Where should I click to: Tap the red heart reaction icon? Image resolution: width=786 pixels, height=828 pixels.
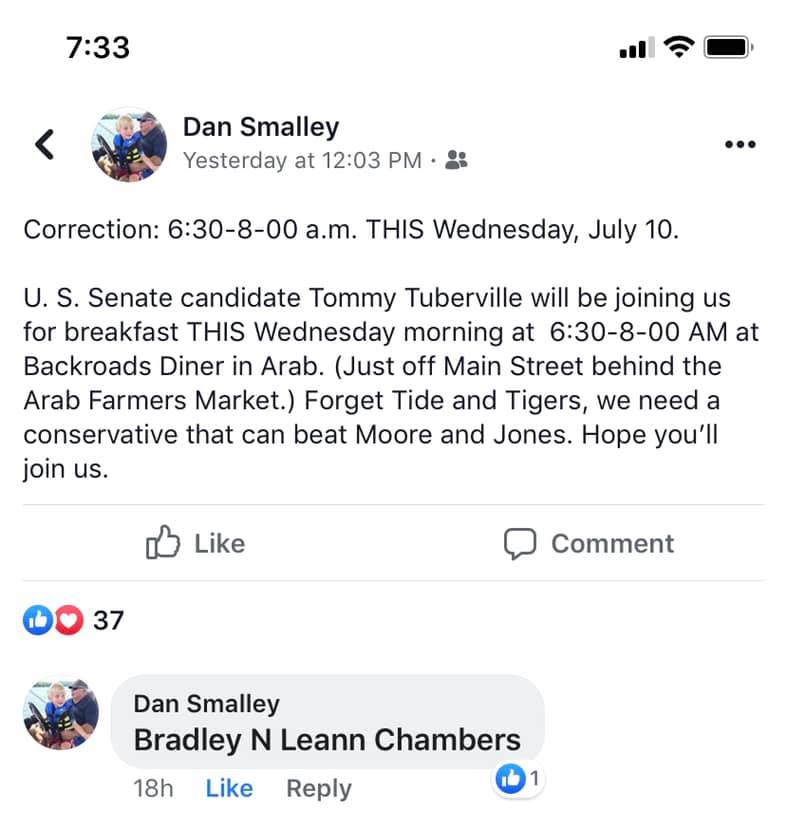click(x=69, y=619)
